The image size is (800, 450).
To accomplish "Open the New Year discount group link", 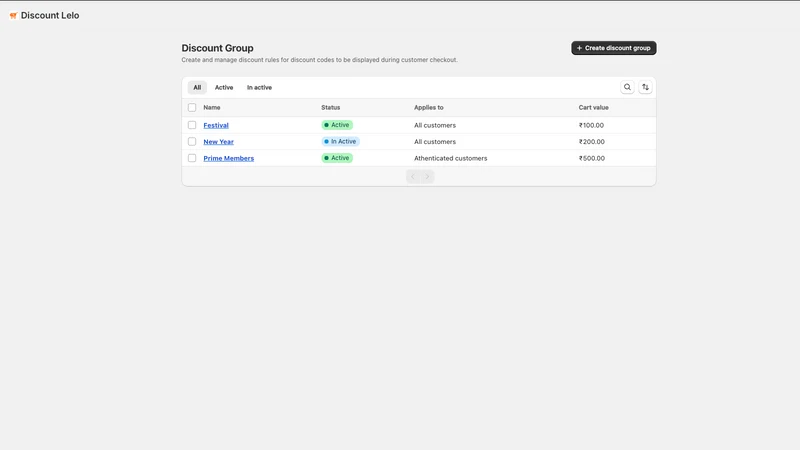I will coord(218,142).
